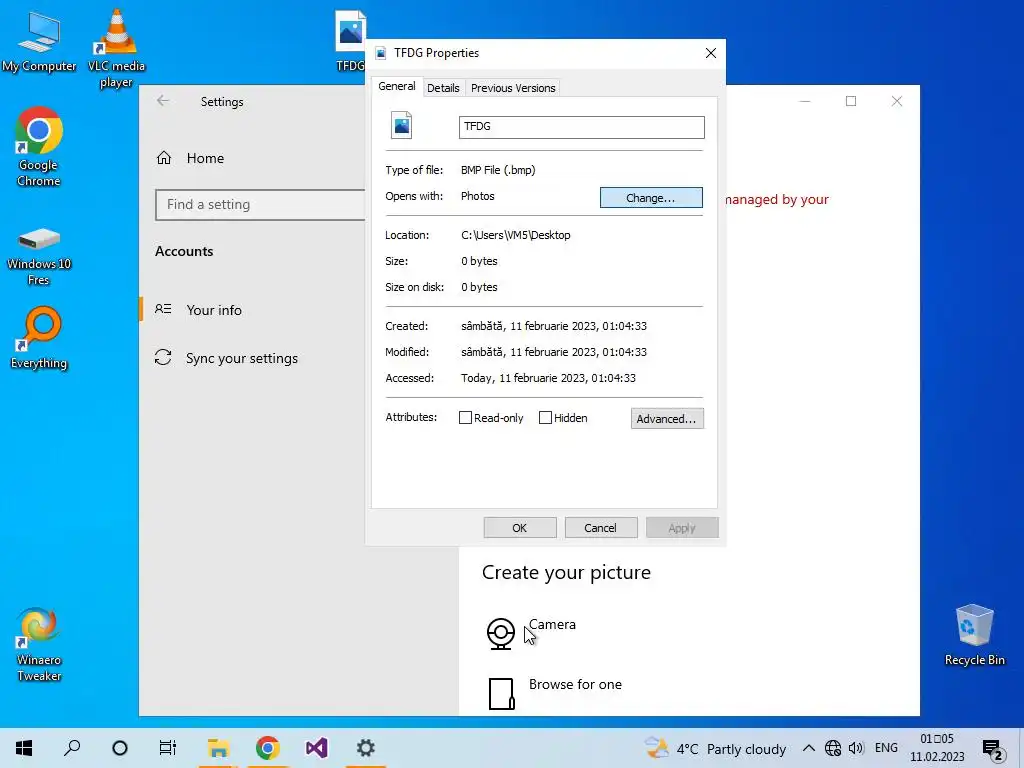This screenshot has width=1024, height=768.
Task: Switch to the General tab
Action: coord(396,86)
